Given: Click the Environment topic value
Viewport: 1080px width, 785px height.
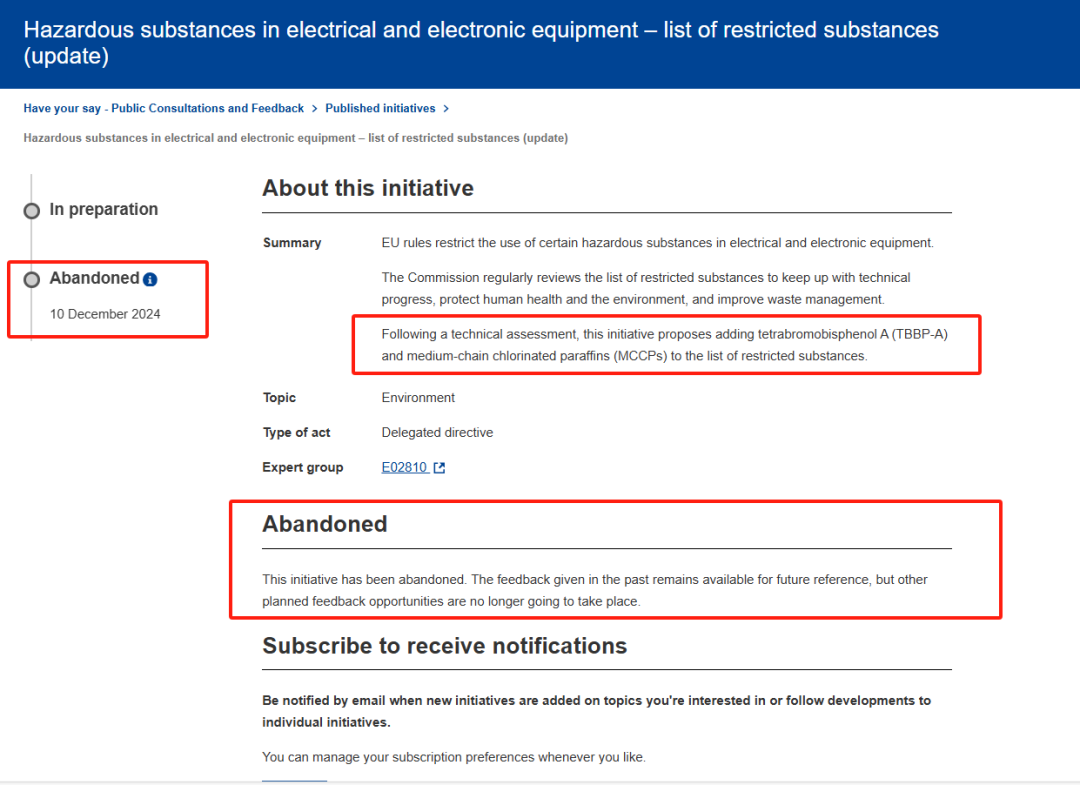Looking at the screenshot, I should pos(418,397).
